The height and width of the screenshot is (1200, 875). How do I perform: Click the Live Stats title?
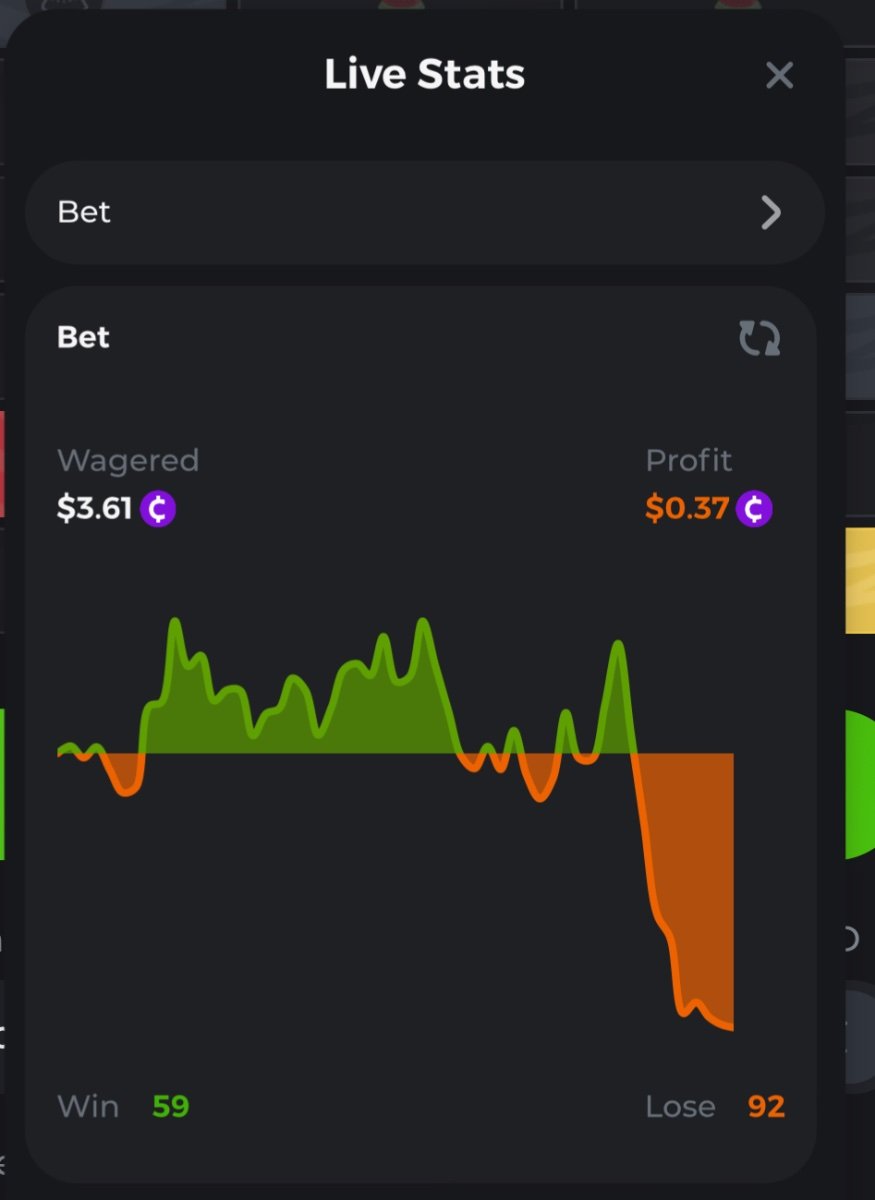click(x=424, y=75)
